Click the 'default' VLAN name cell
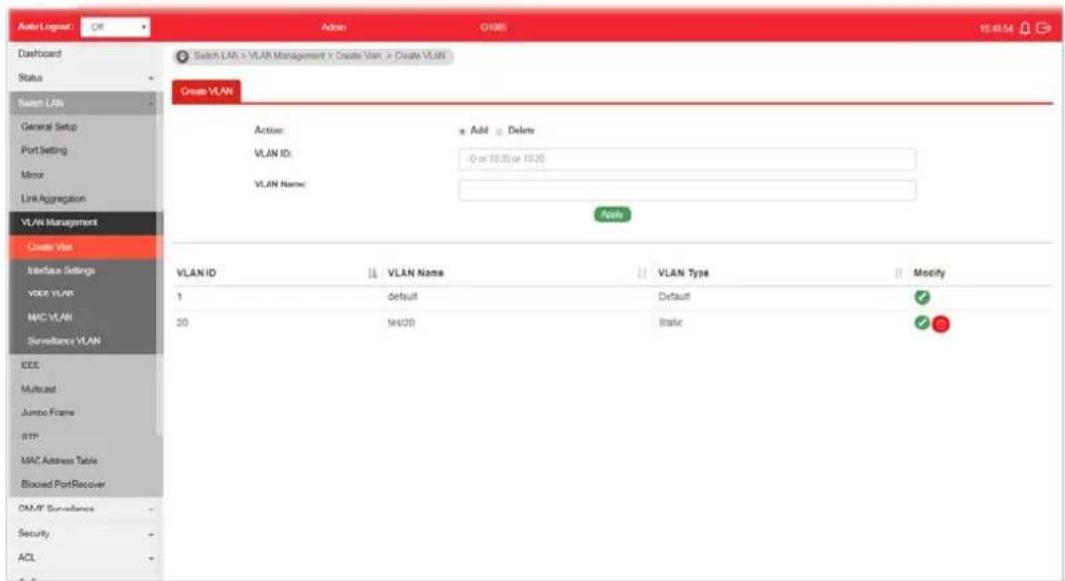Screen dimensions: 1065x581 402,297
